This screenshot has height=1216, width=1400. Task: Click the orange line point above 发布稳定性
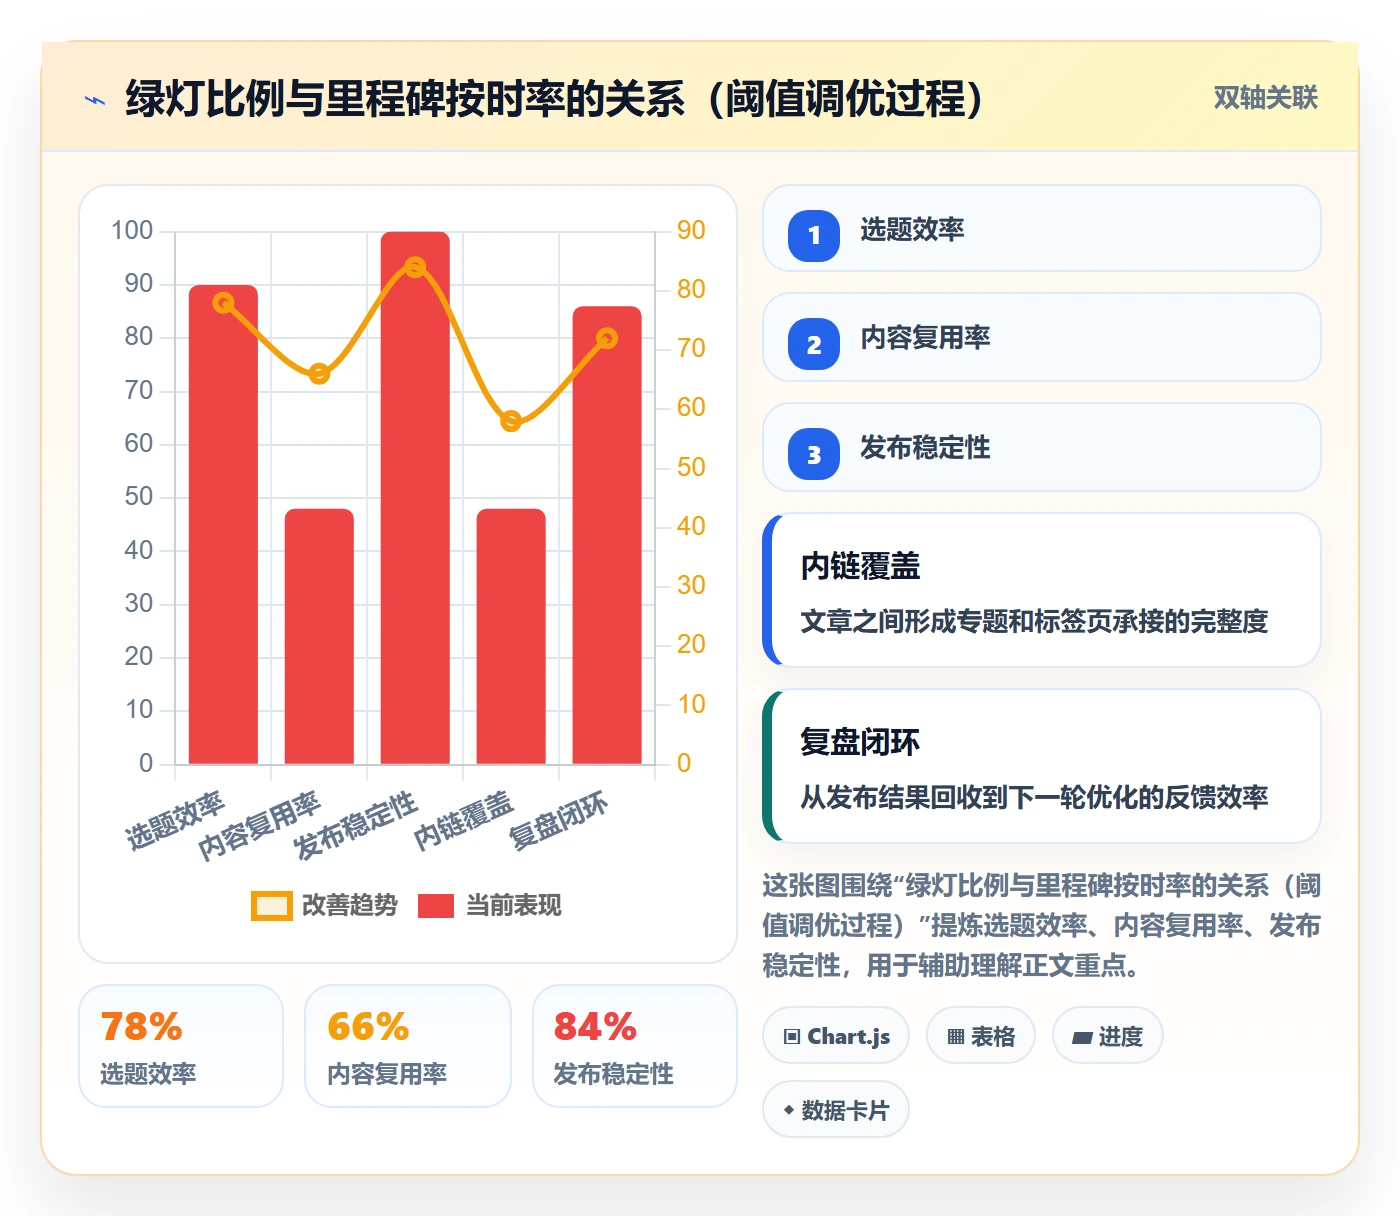click(415, 267)
